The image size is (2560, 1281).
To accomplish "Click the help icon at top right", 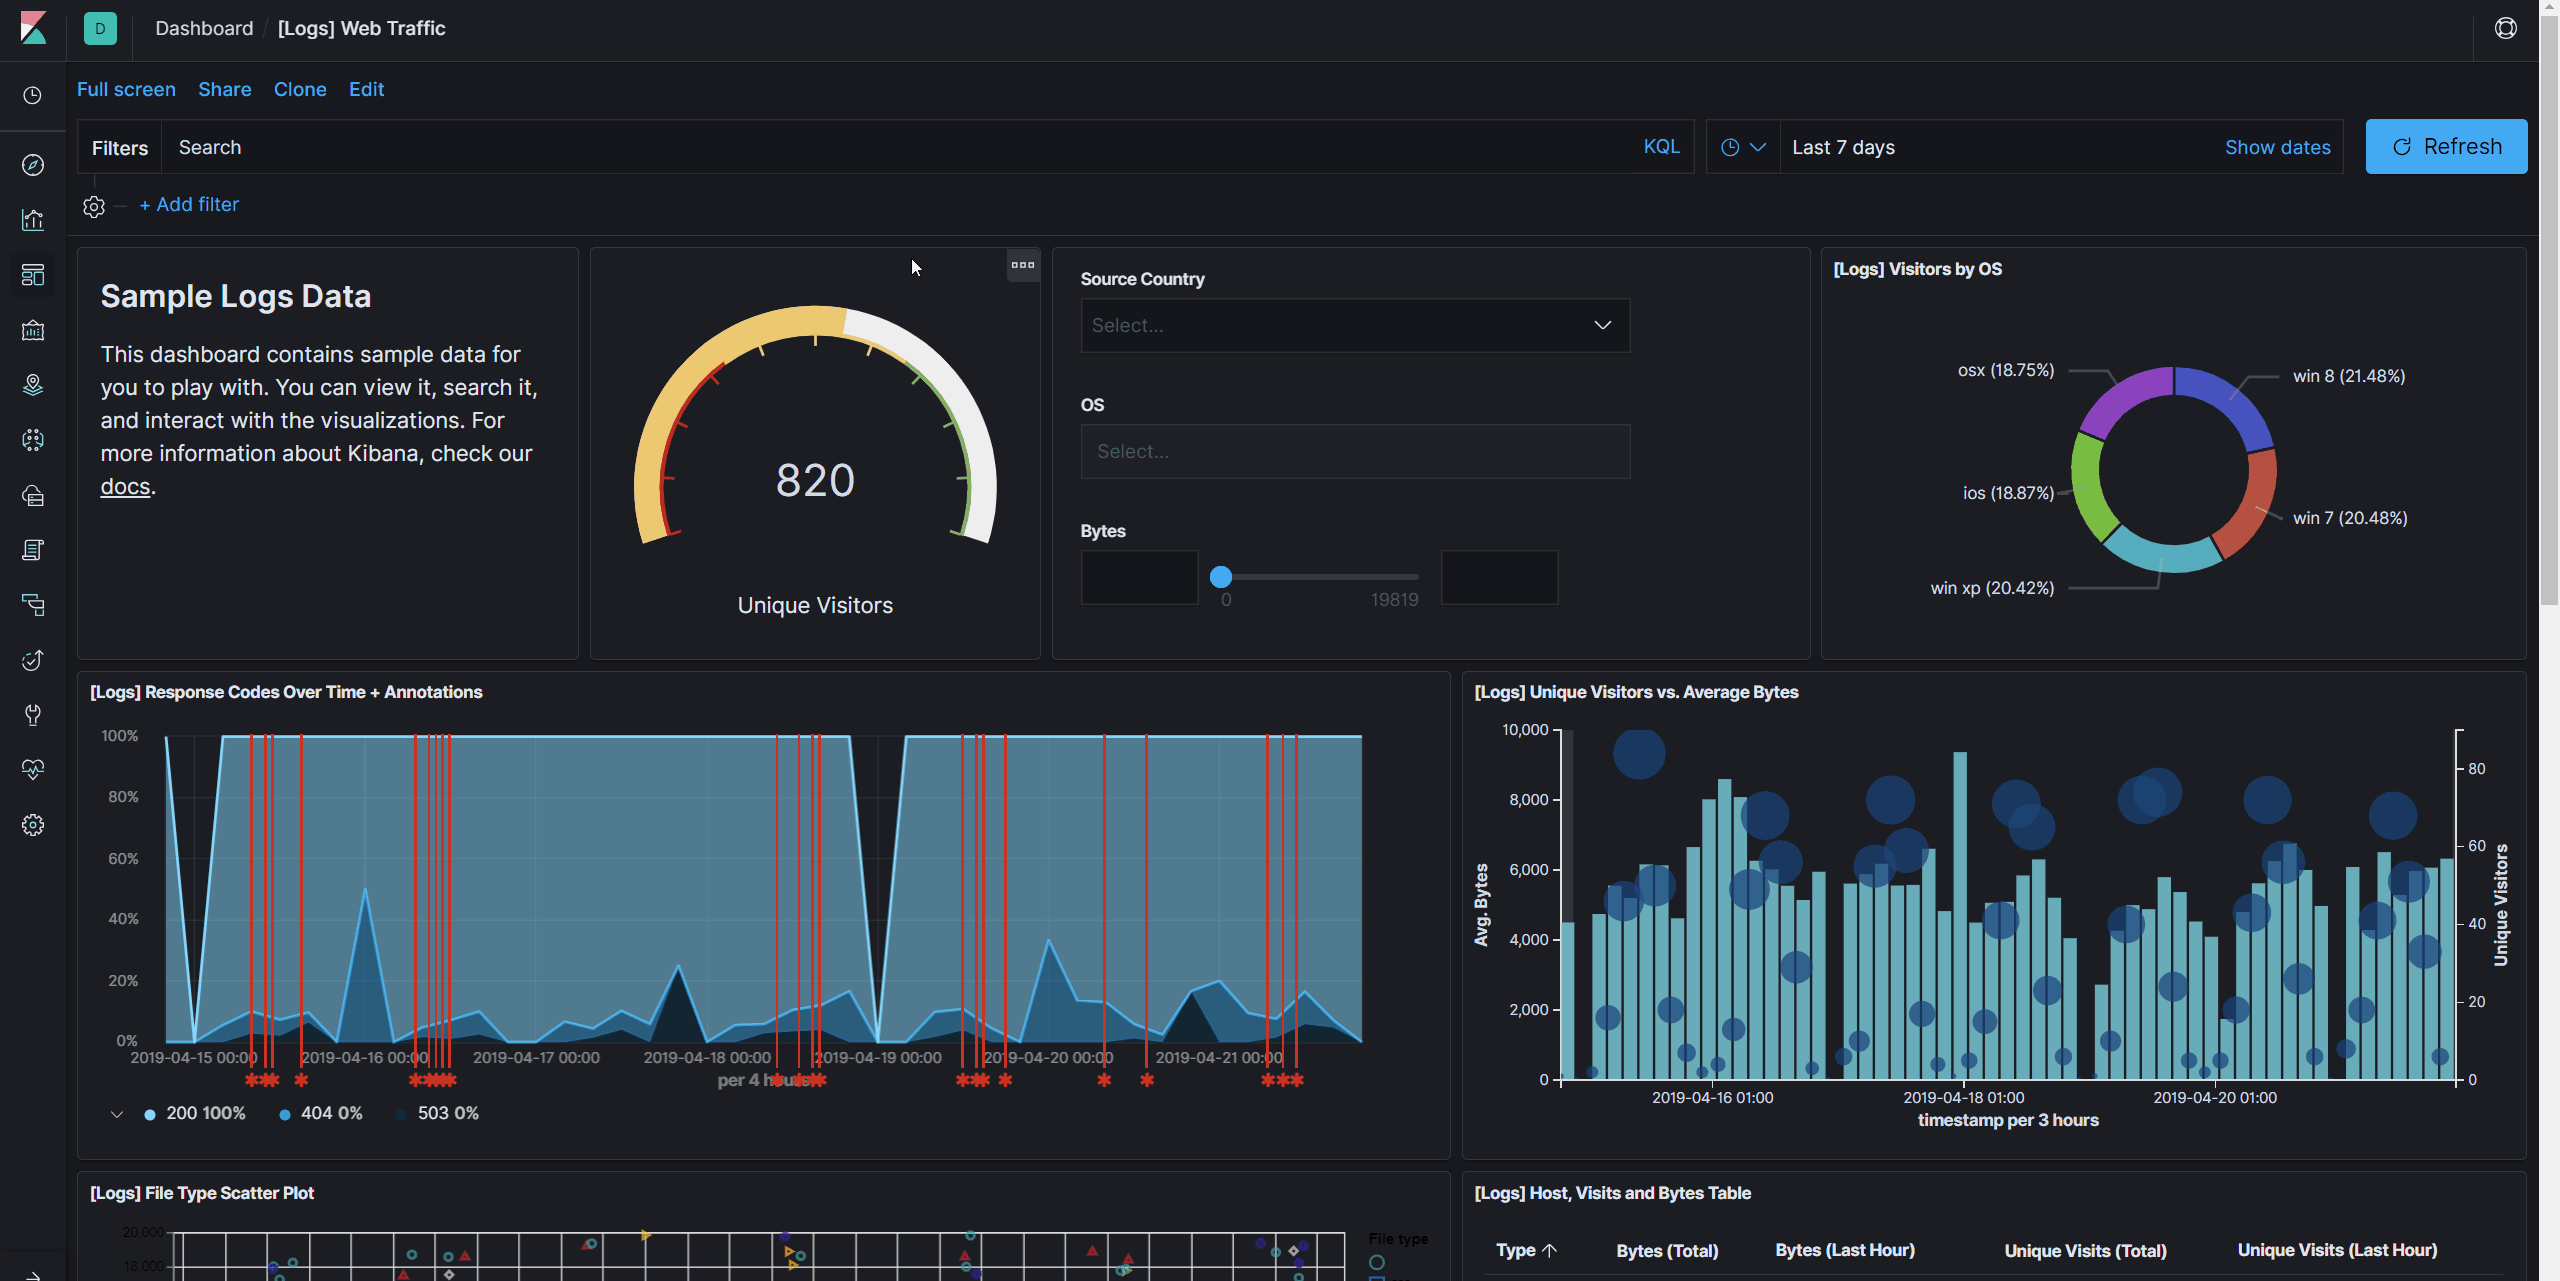I will click(x=2505, y=28).
